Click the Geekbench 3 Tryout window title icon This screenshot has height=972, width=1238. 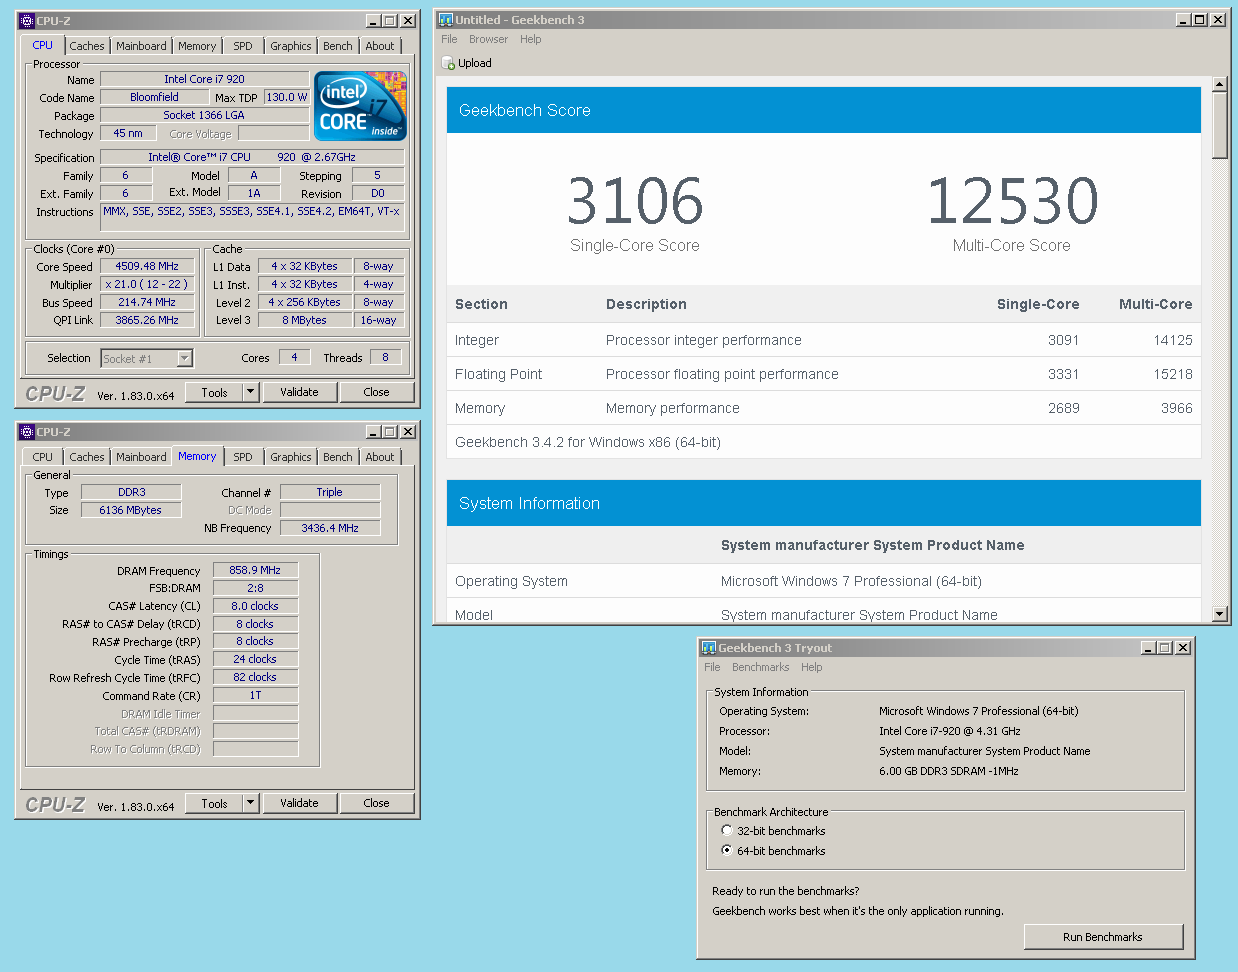pyautogui.click(x=708, y=648)
